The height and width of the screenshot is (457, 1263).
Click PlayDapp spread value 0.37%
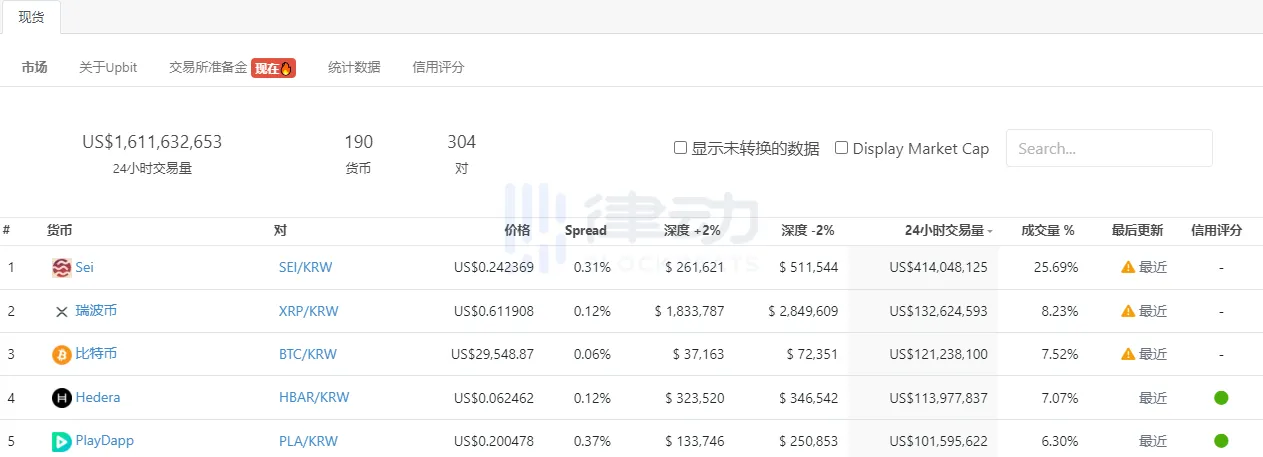[x=592, y=441]
